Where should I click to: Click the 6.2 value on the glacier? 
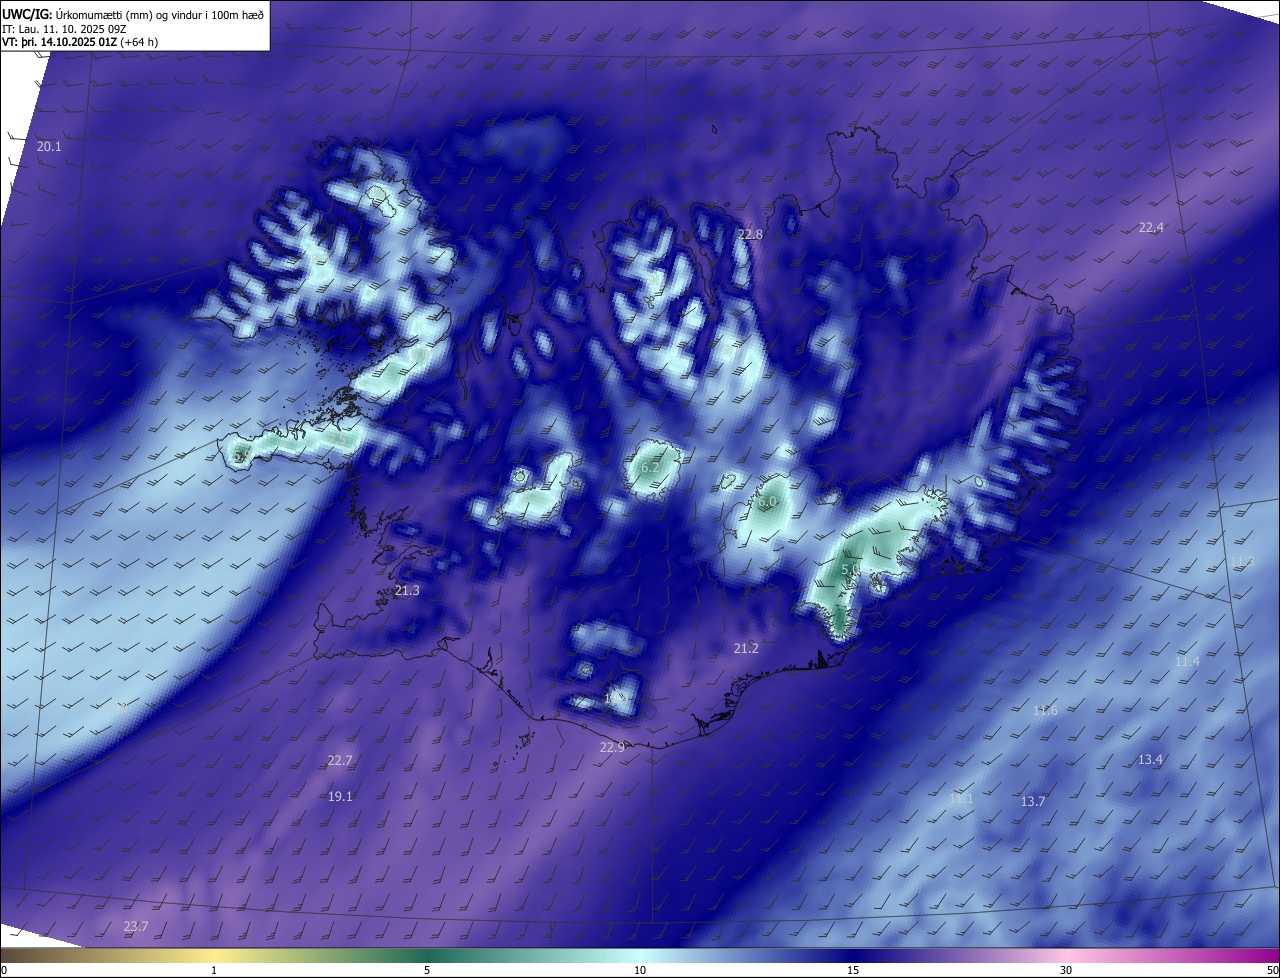[x=650, y=468]
